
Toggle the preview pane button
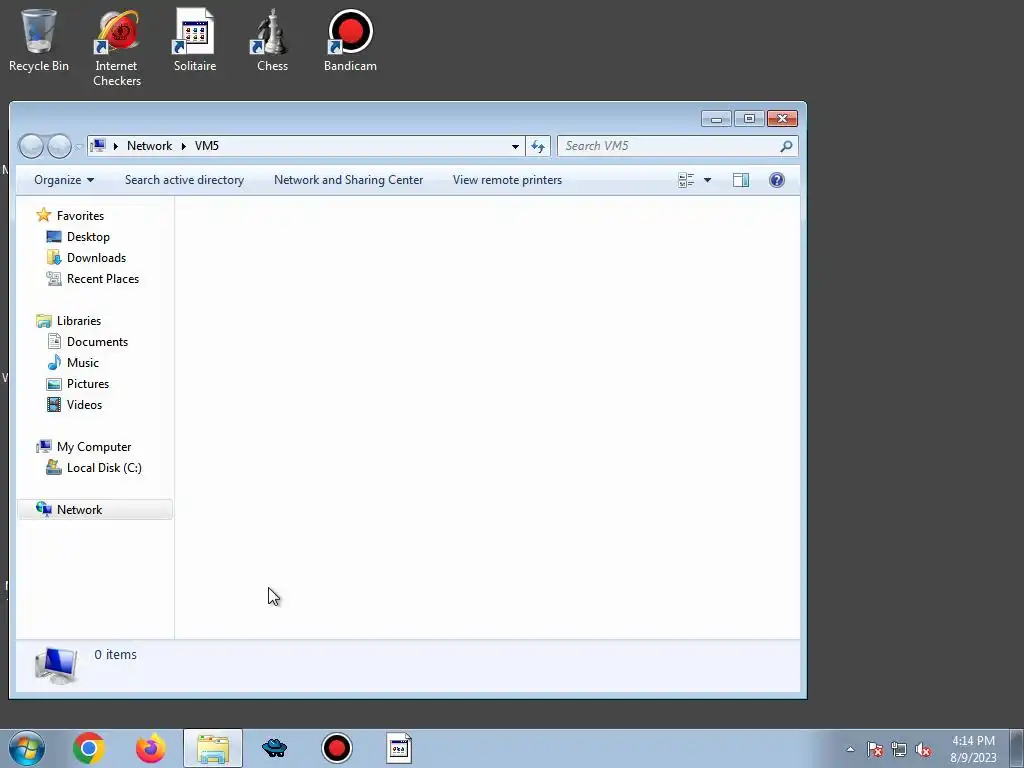(x=741, y=180)
